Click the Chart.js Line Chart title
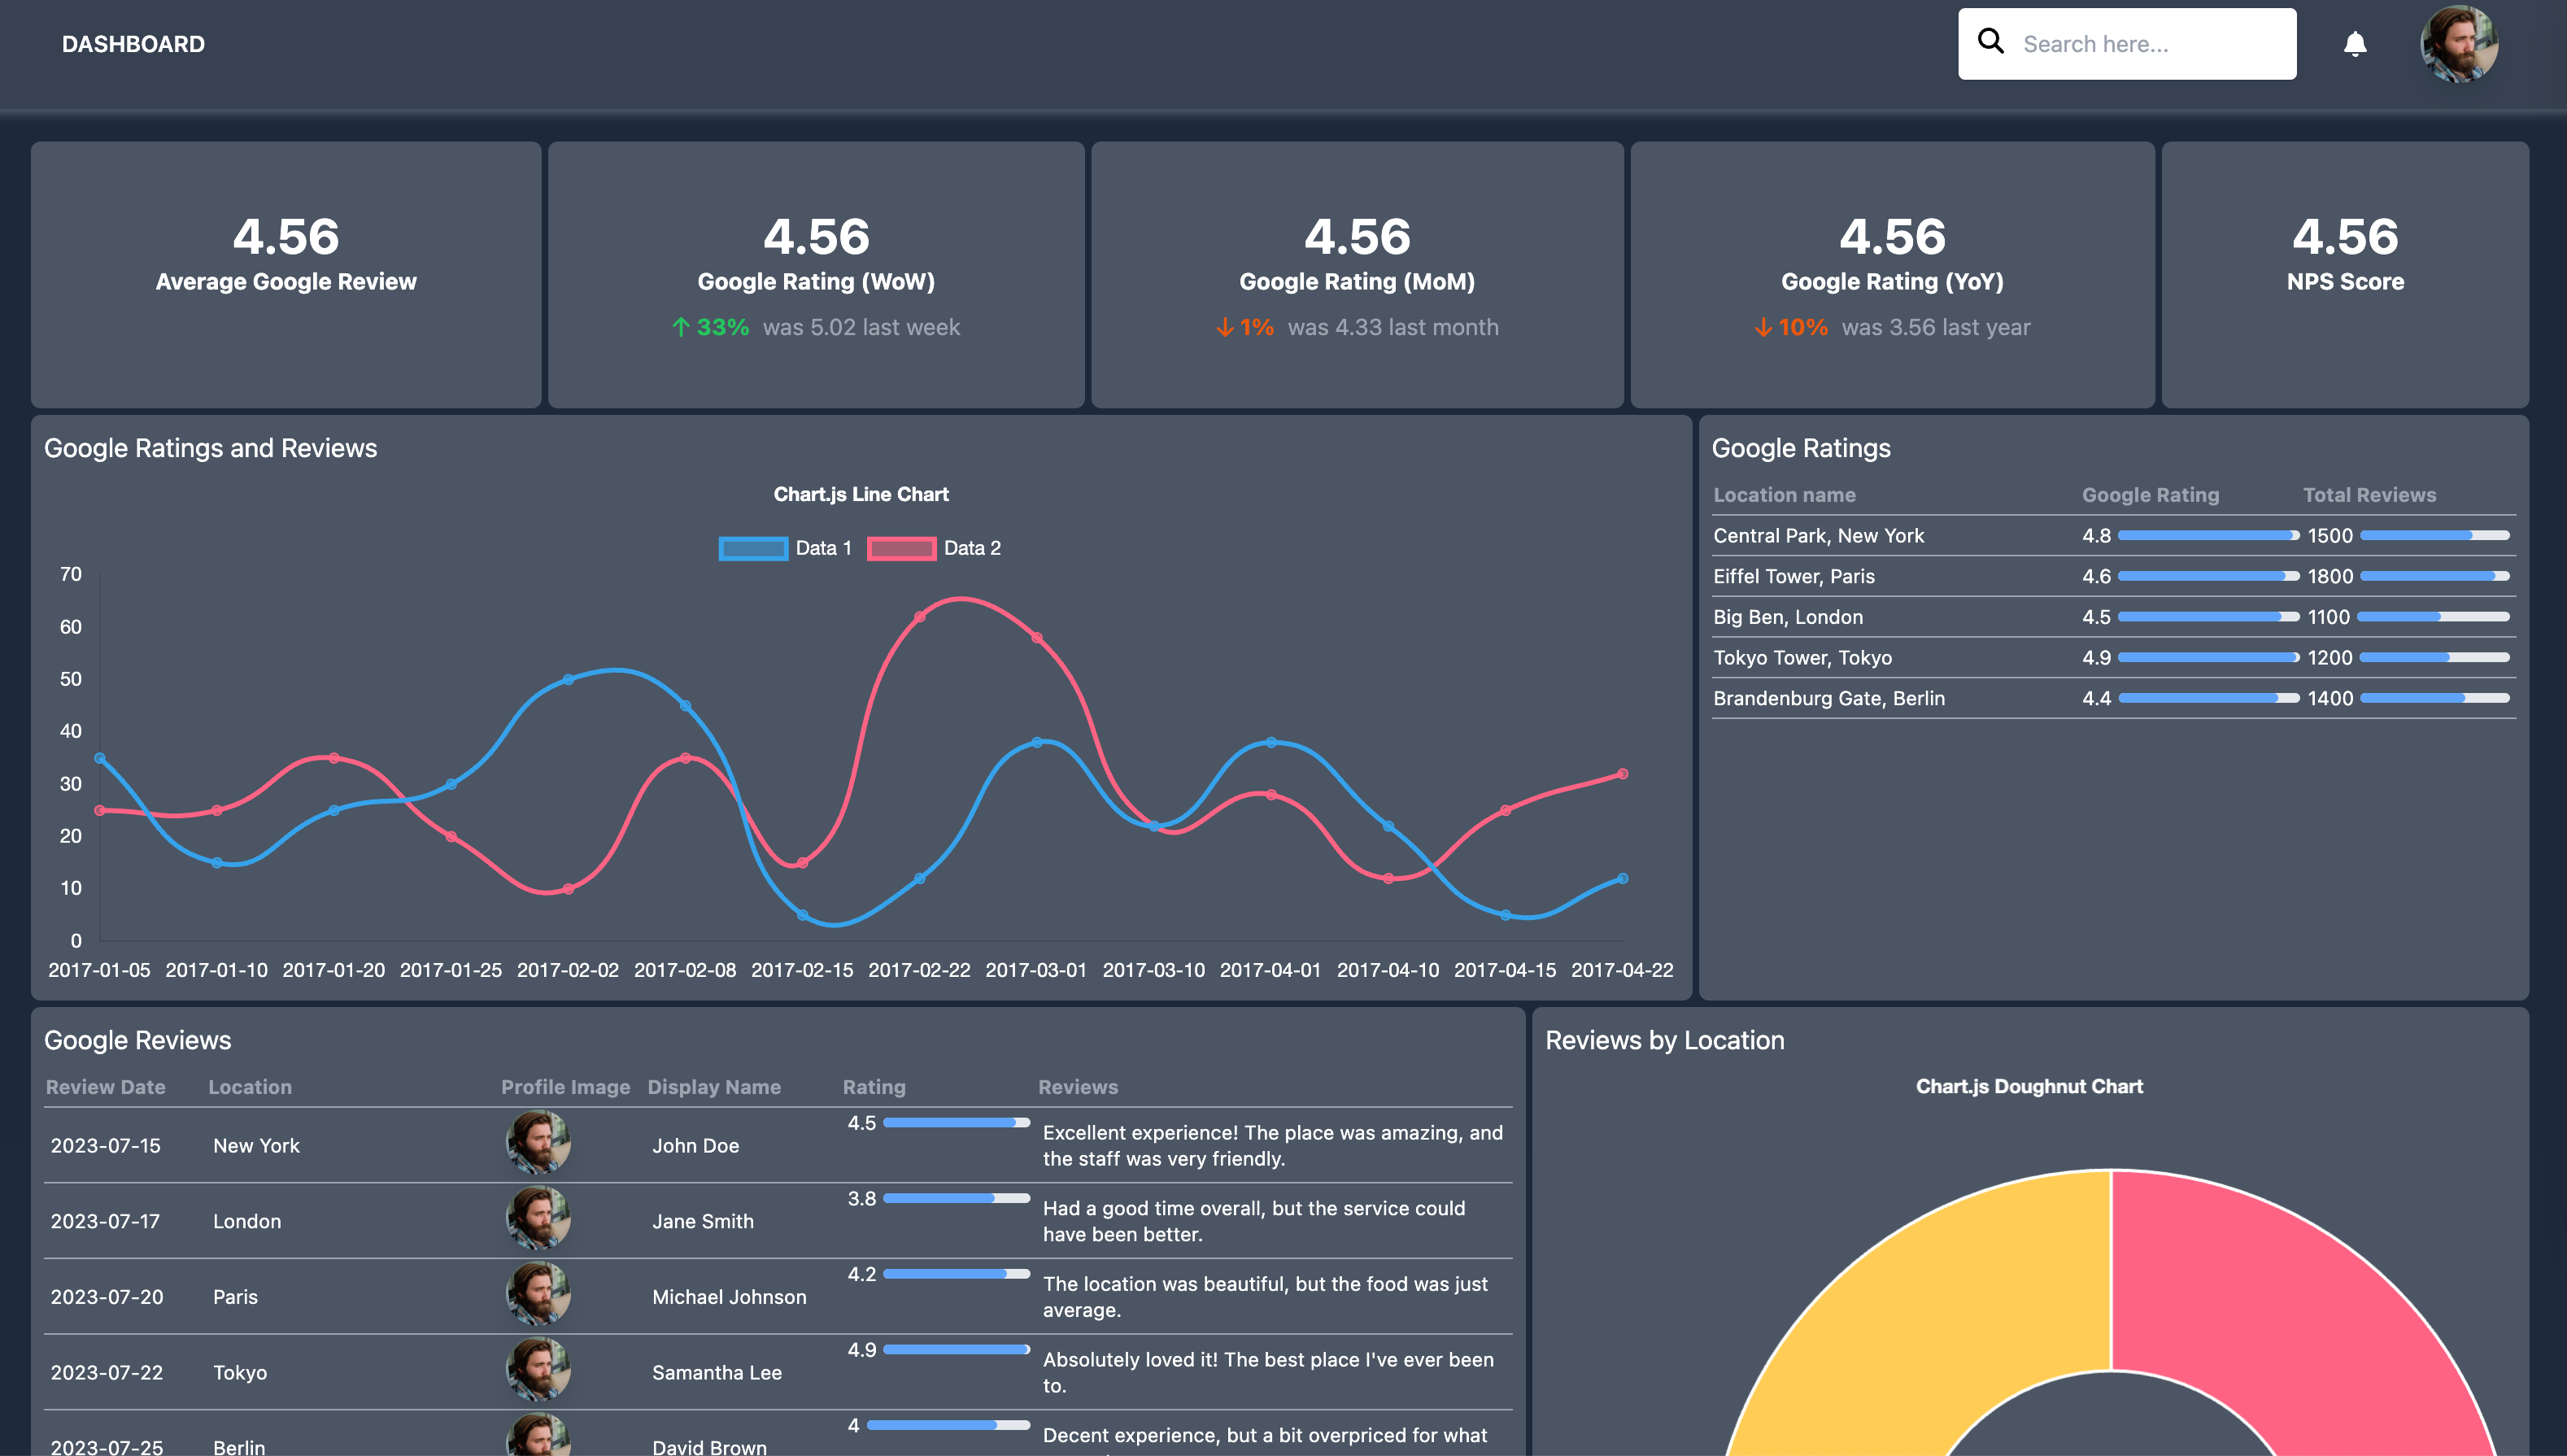The width and height of the screenshot is (2567, 1456). click(x=861, y=494)
